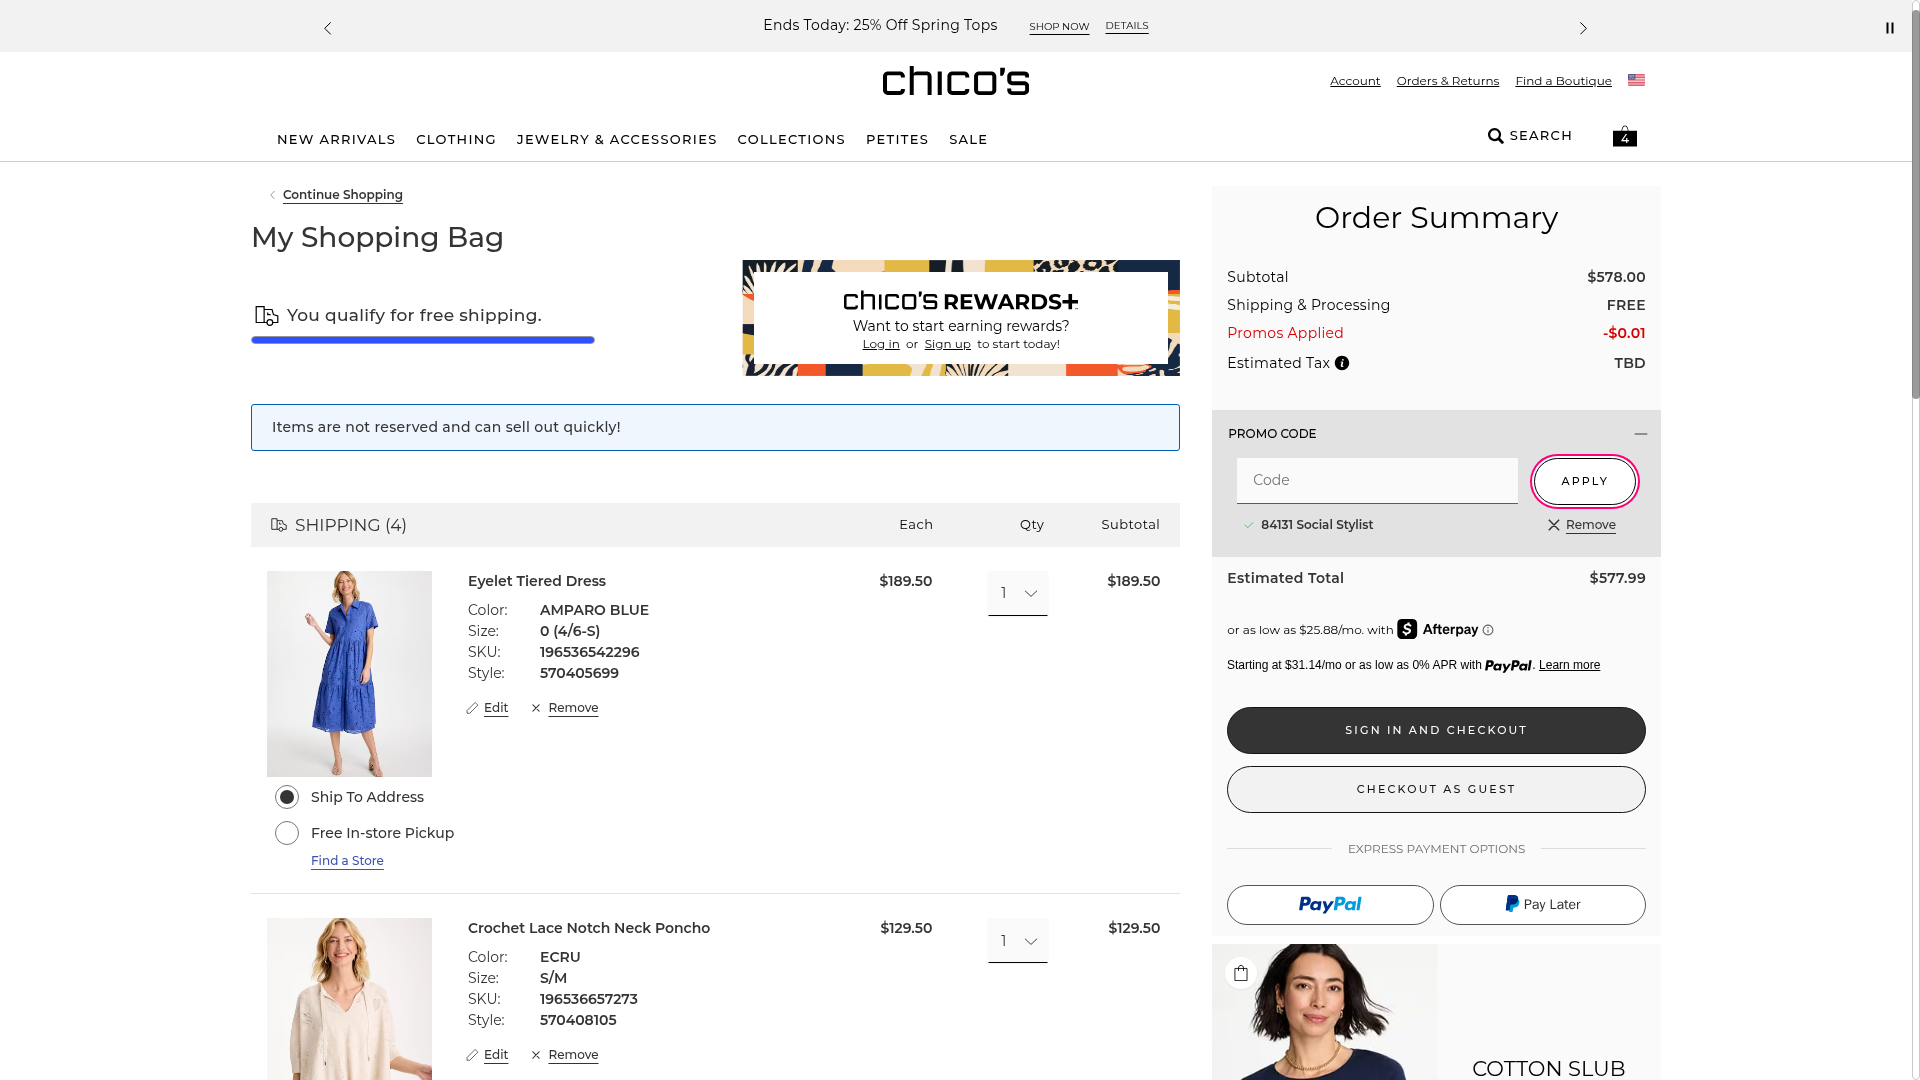Open the Estimated Tax info icon

1342,364
